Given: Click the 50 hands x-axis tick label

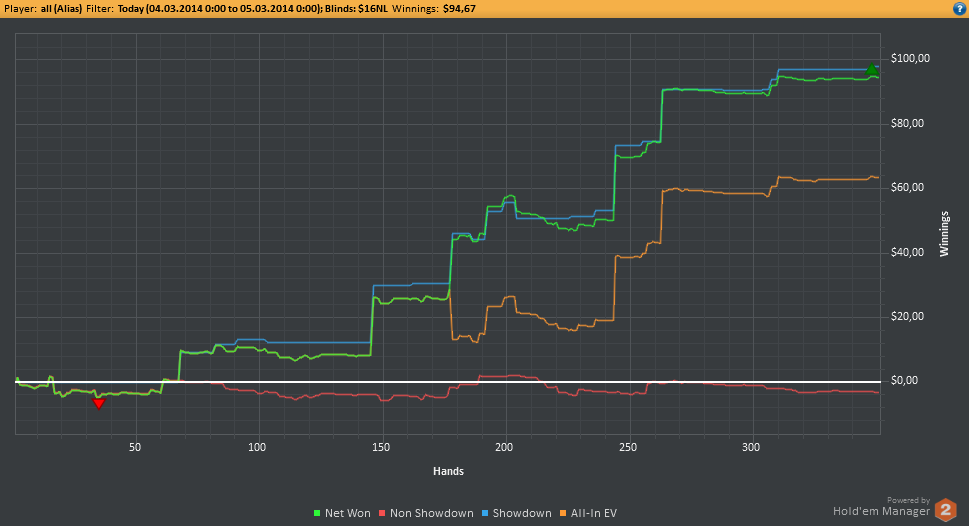Looking at the screenshot, I should [135, 447].
